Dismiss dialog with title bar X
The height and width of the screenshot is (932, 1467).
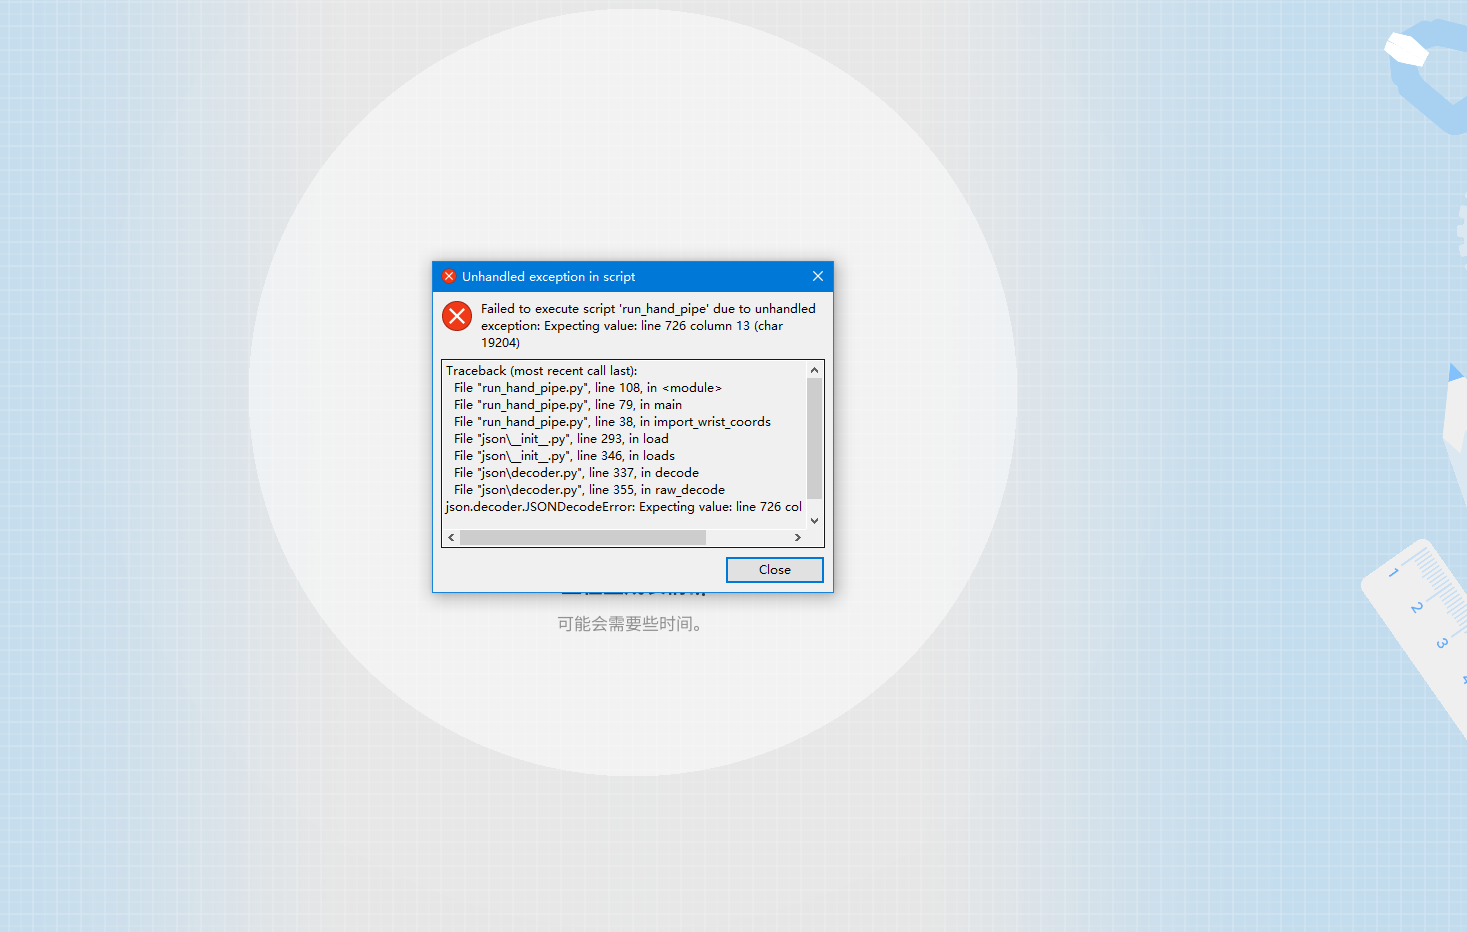coord(818,276)
